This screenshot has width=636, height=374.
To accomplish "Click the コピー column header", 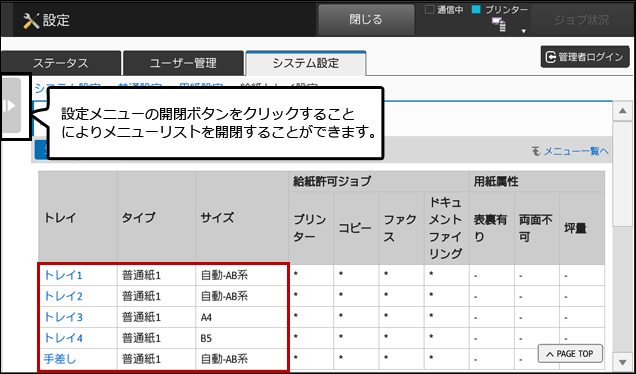I will pos(355,228).
